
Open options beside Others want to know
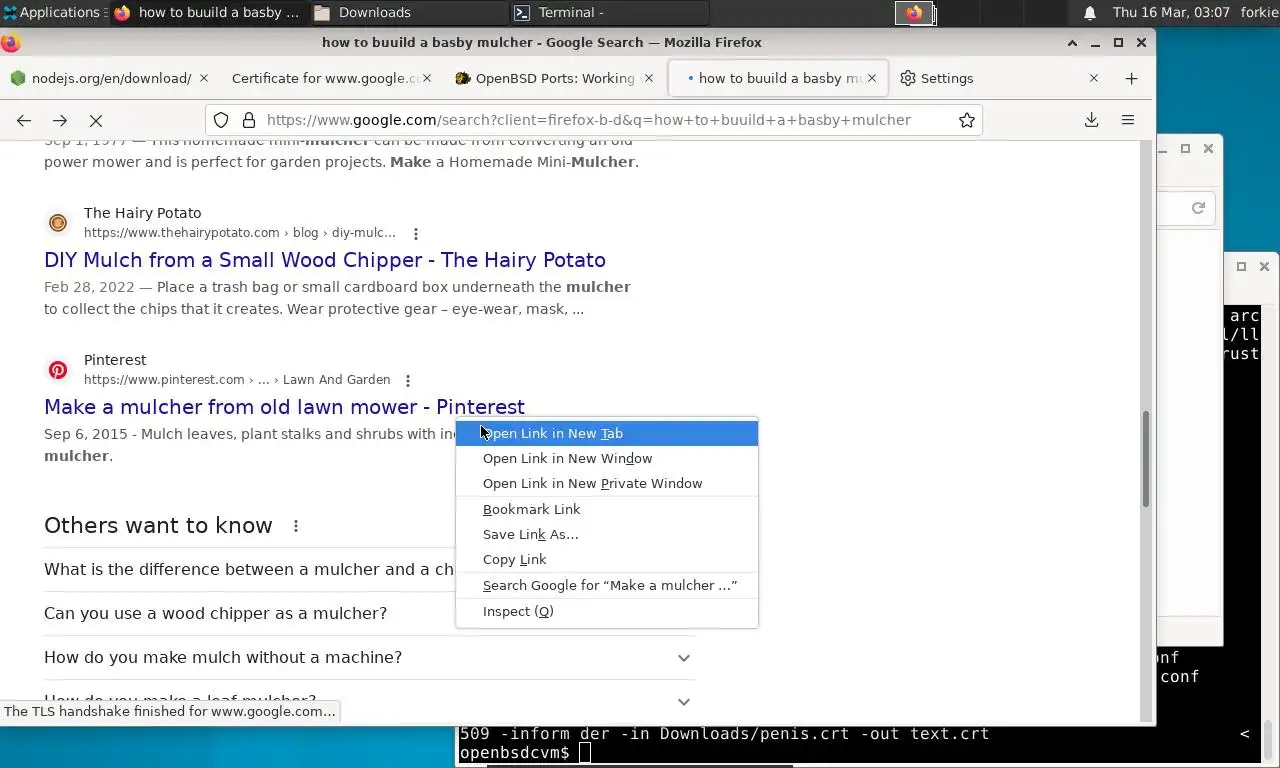tap(295, 526)
